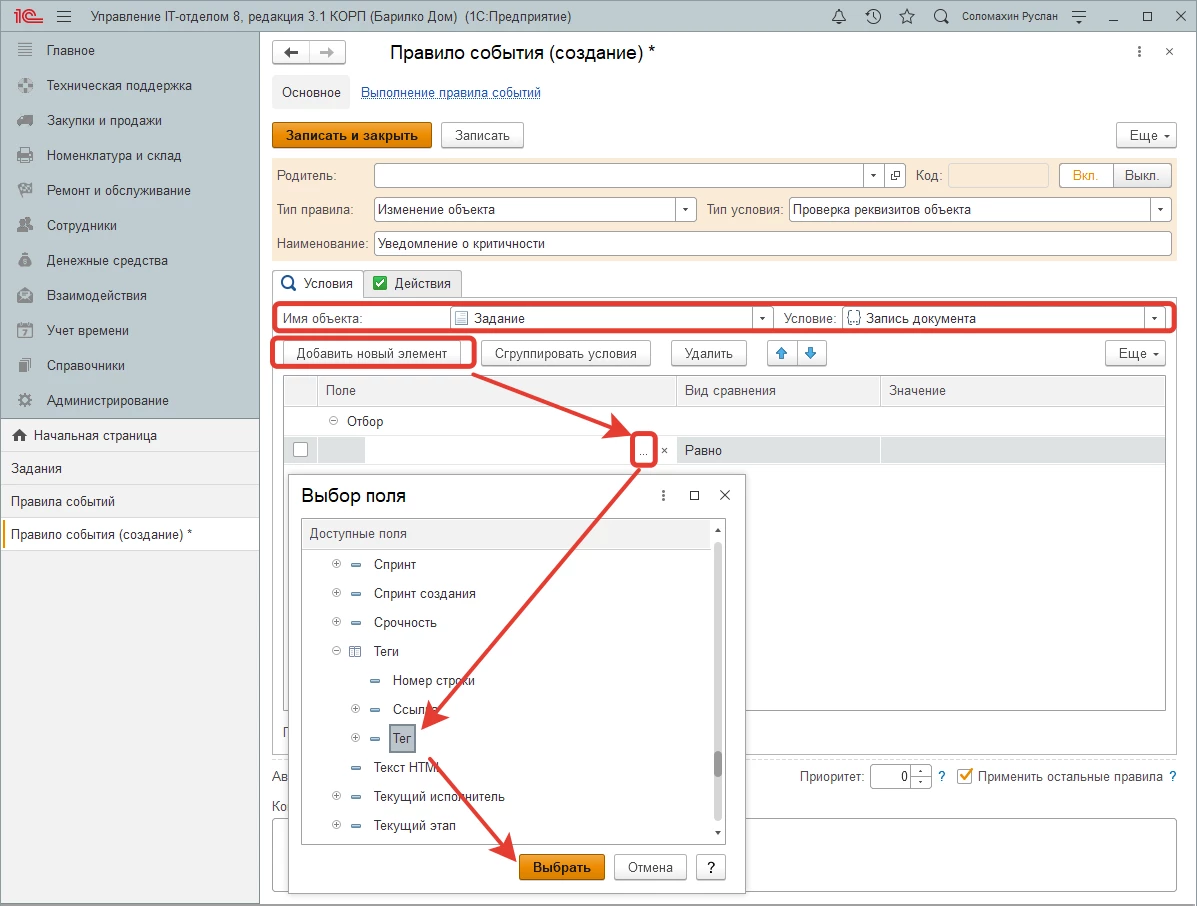Click Записать и закрыть button
The image size is (1197, 906).
coord(352,135)
